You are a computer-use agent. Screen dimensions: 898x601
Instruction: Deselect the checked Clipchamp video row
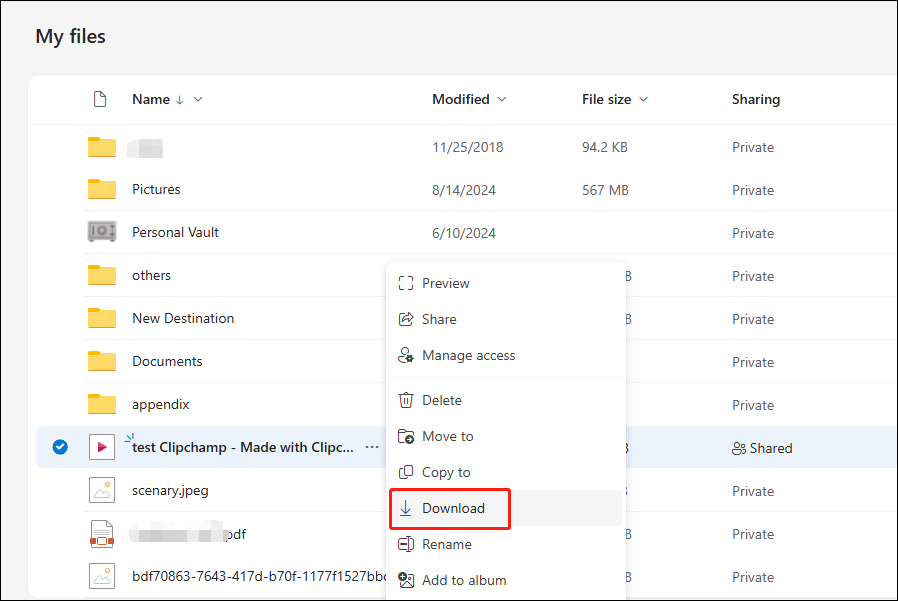point(58,447)
